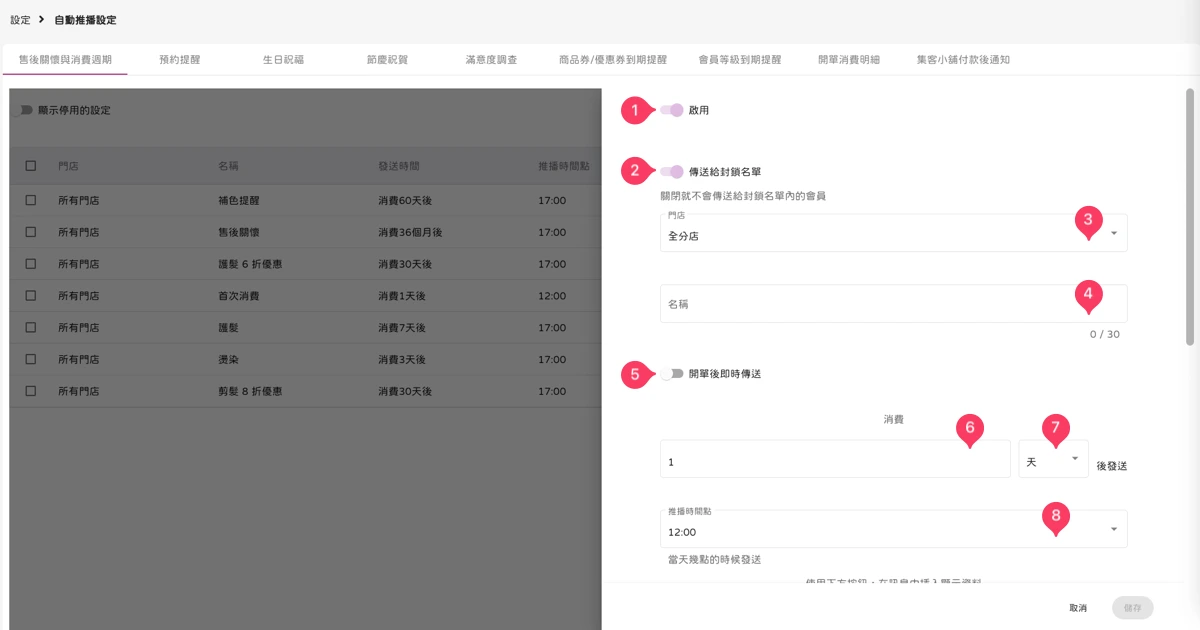The width and height of the screenshot is (1200, 630).
Task: Check the 售後關懷 row checkbox
Action: (31, 232)
